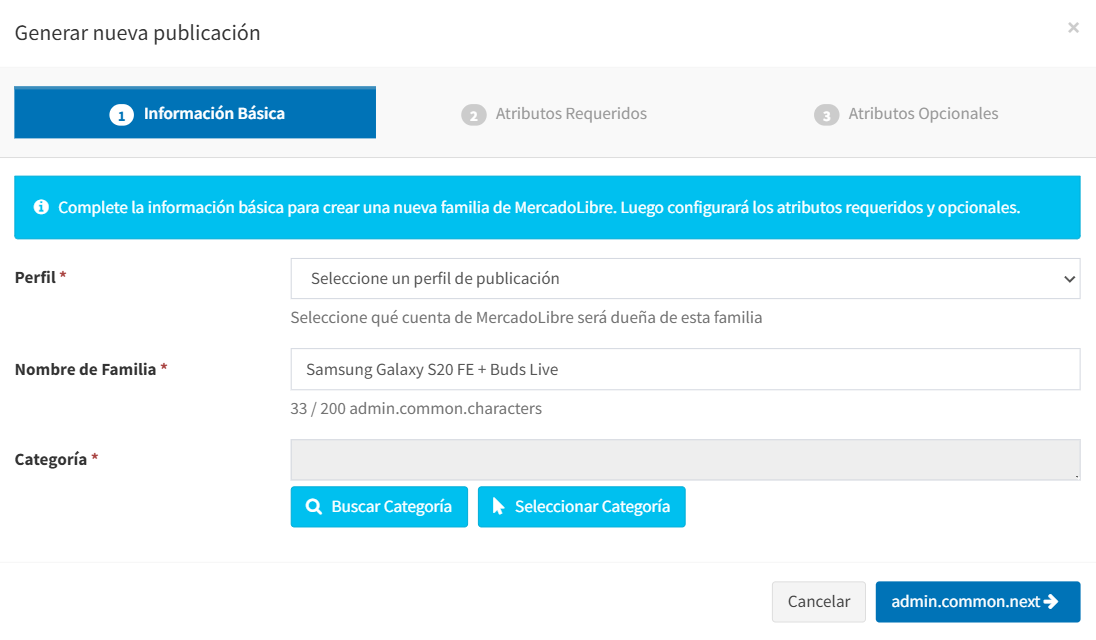Go to the Atributos Opcionales tab
Image resolution: width=1096 pixels, height=640 pixels.
click(922, 114)
